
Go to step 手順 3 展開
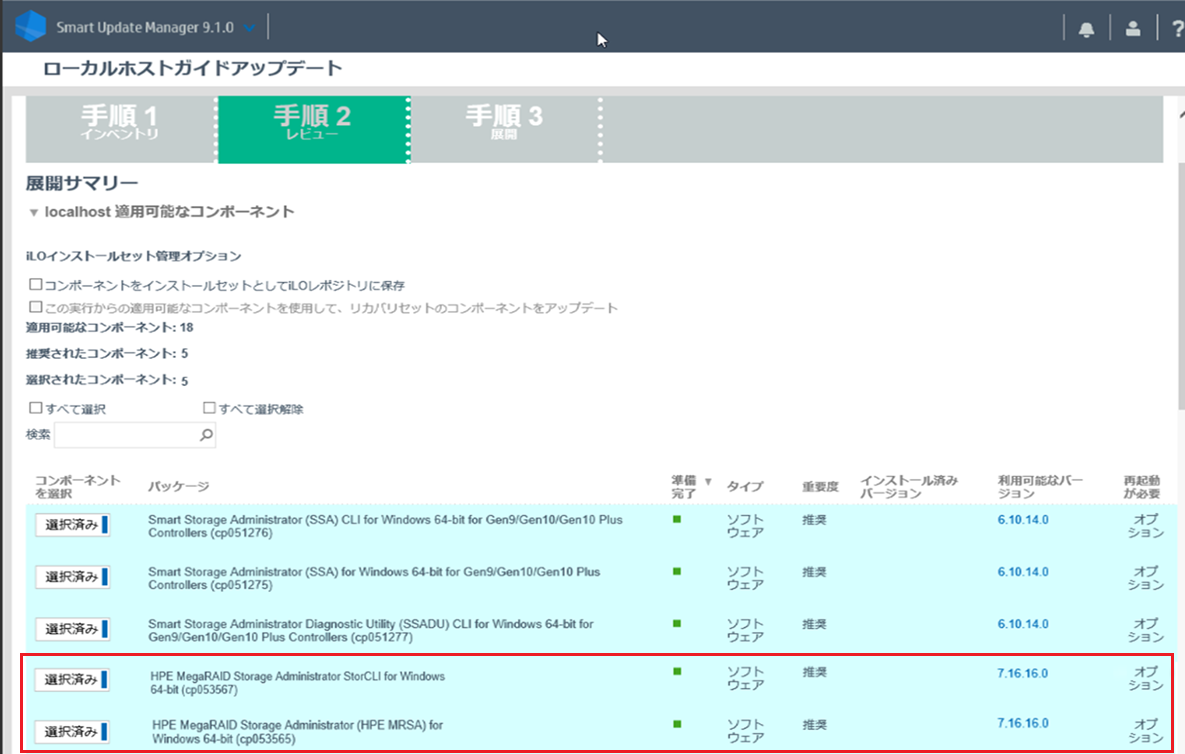505,129
